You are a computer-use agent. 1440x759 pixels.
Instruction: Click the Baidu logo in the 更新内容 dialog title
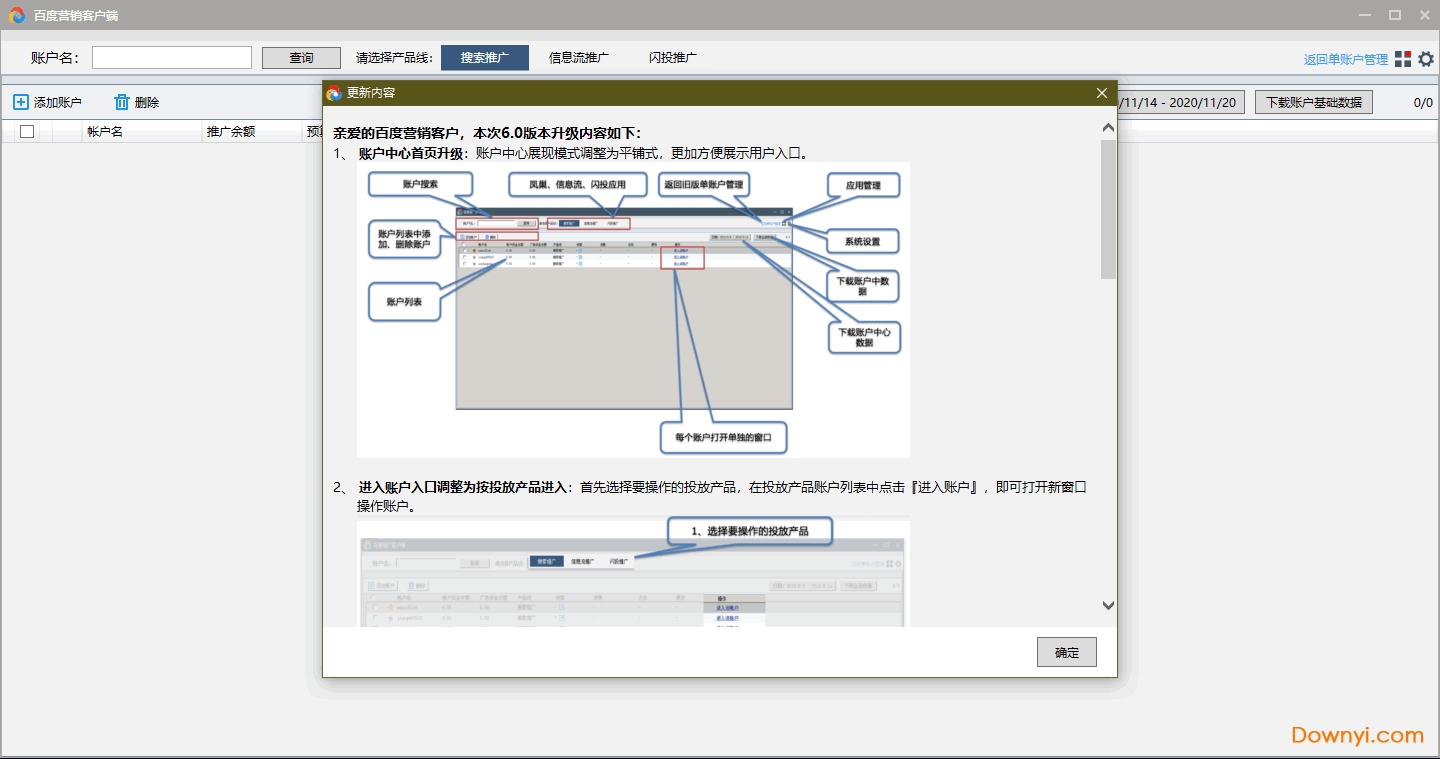tap(334, 93)
